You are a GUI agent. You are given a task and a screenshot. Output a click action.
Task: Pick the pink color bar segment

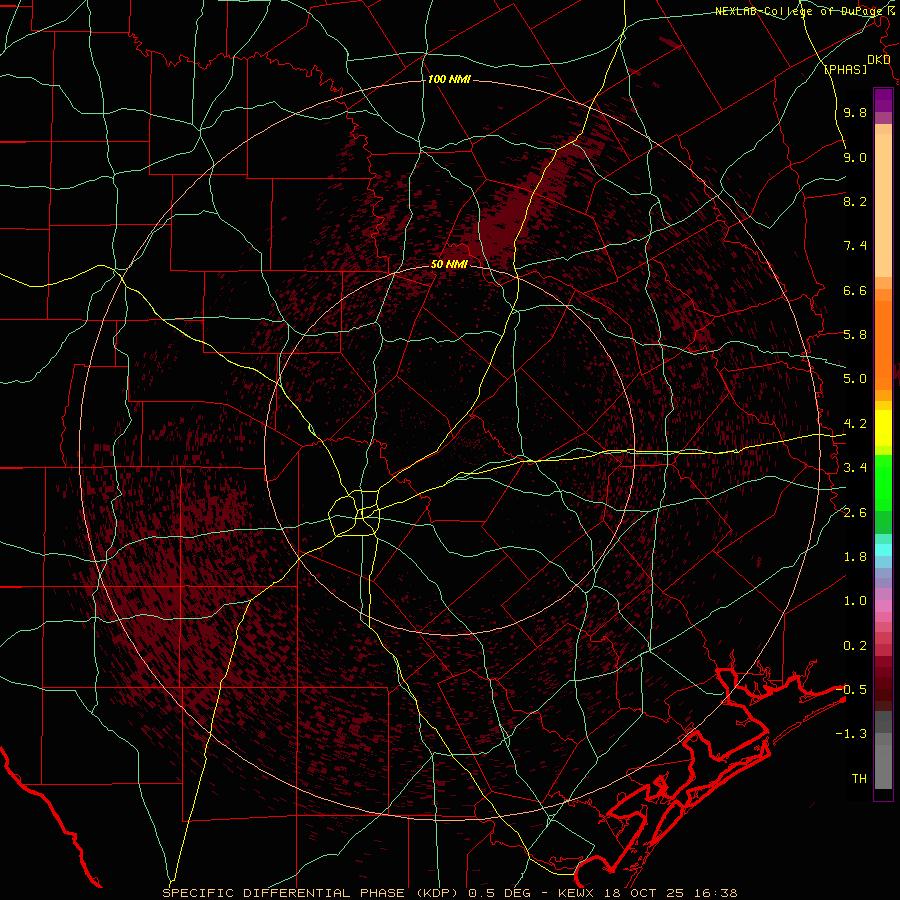(883, 606)
